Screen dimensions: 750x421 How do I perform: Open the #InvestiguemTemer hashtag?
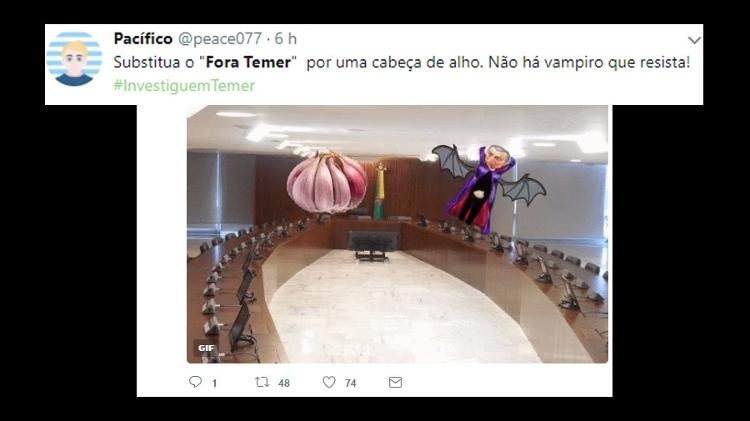(184, 86)
